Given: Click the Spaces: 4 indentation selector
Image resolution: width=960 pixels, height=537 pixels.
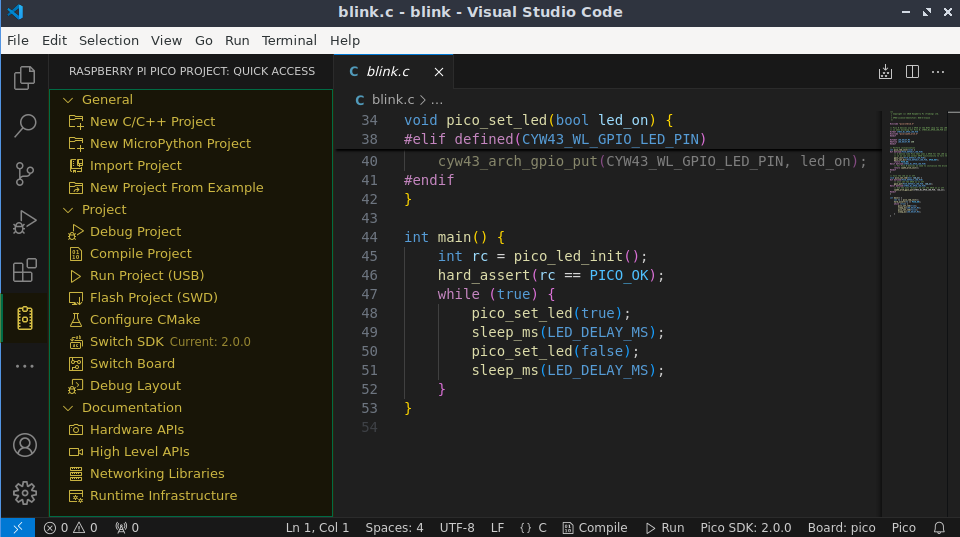Looking at the screenshot, I should (394, 527).
